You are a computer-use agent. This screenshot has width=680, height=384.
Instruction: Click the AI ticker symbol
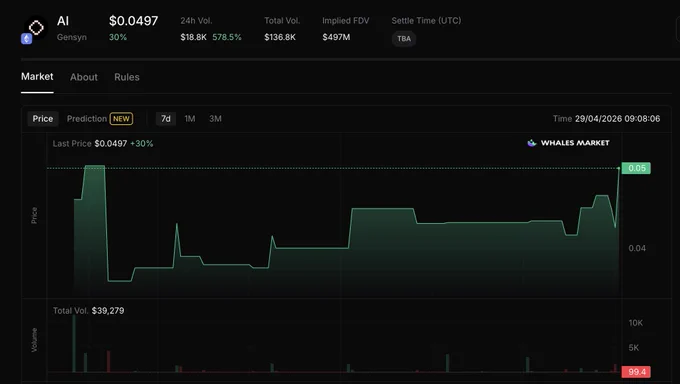[63, 21]
